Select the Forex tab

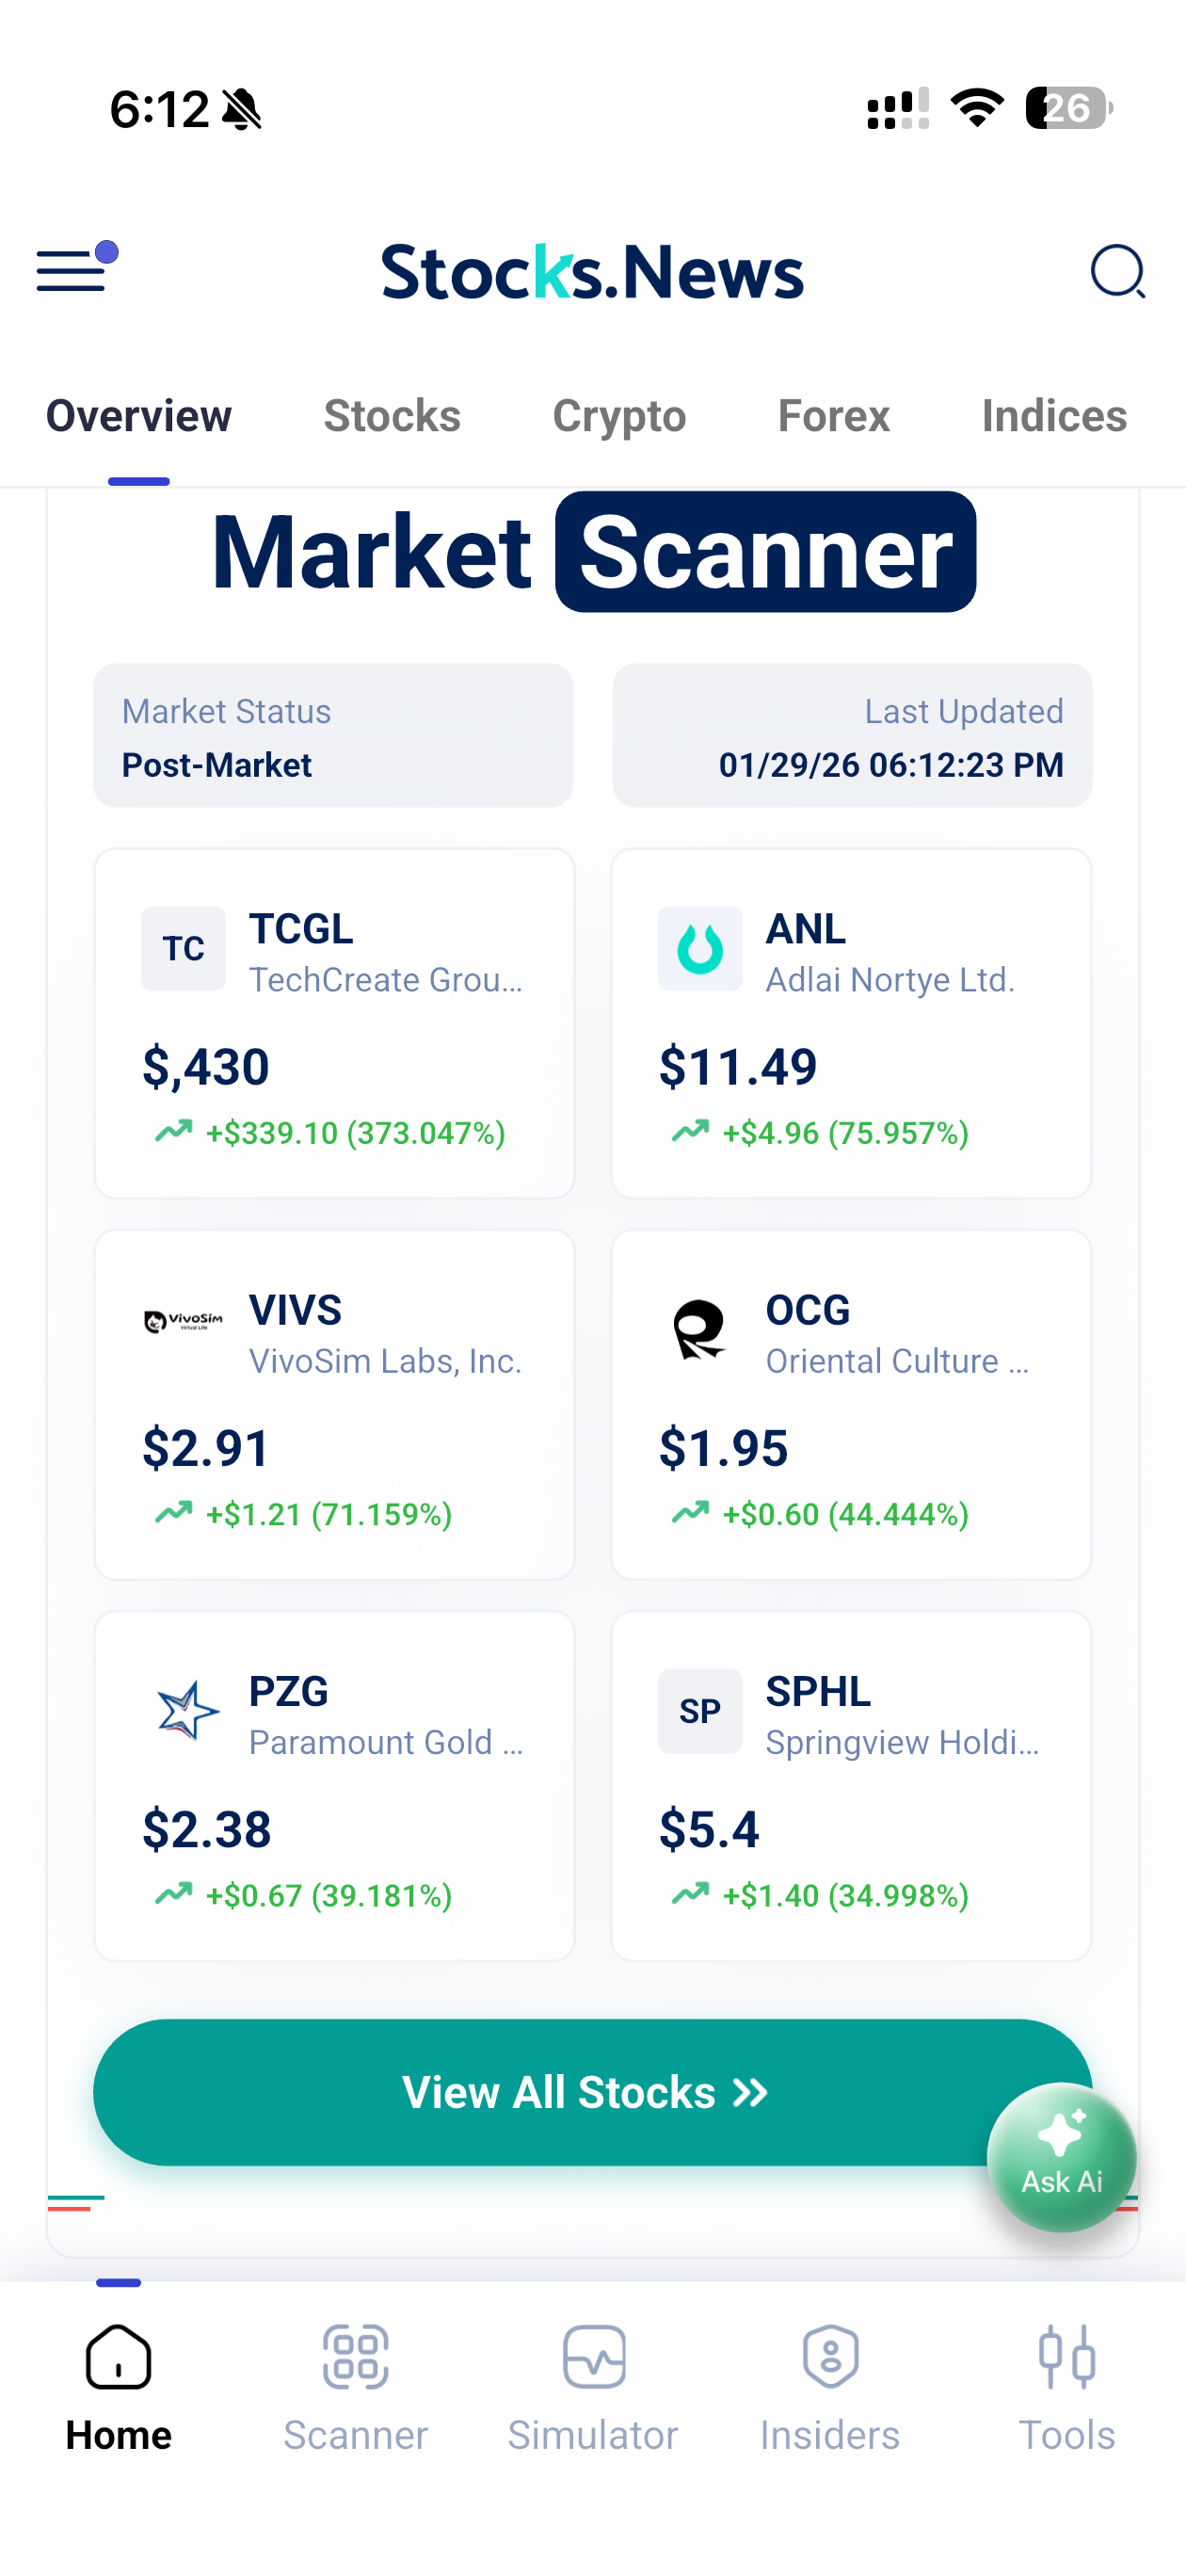833,416
